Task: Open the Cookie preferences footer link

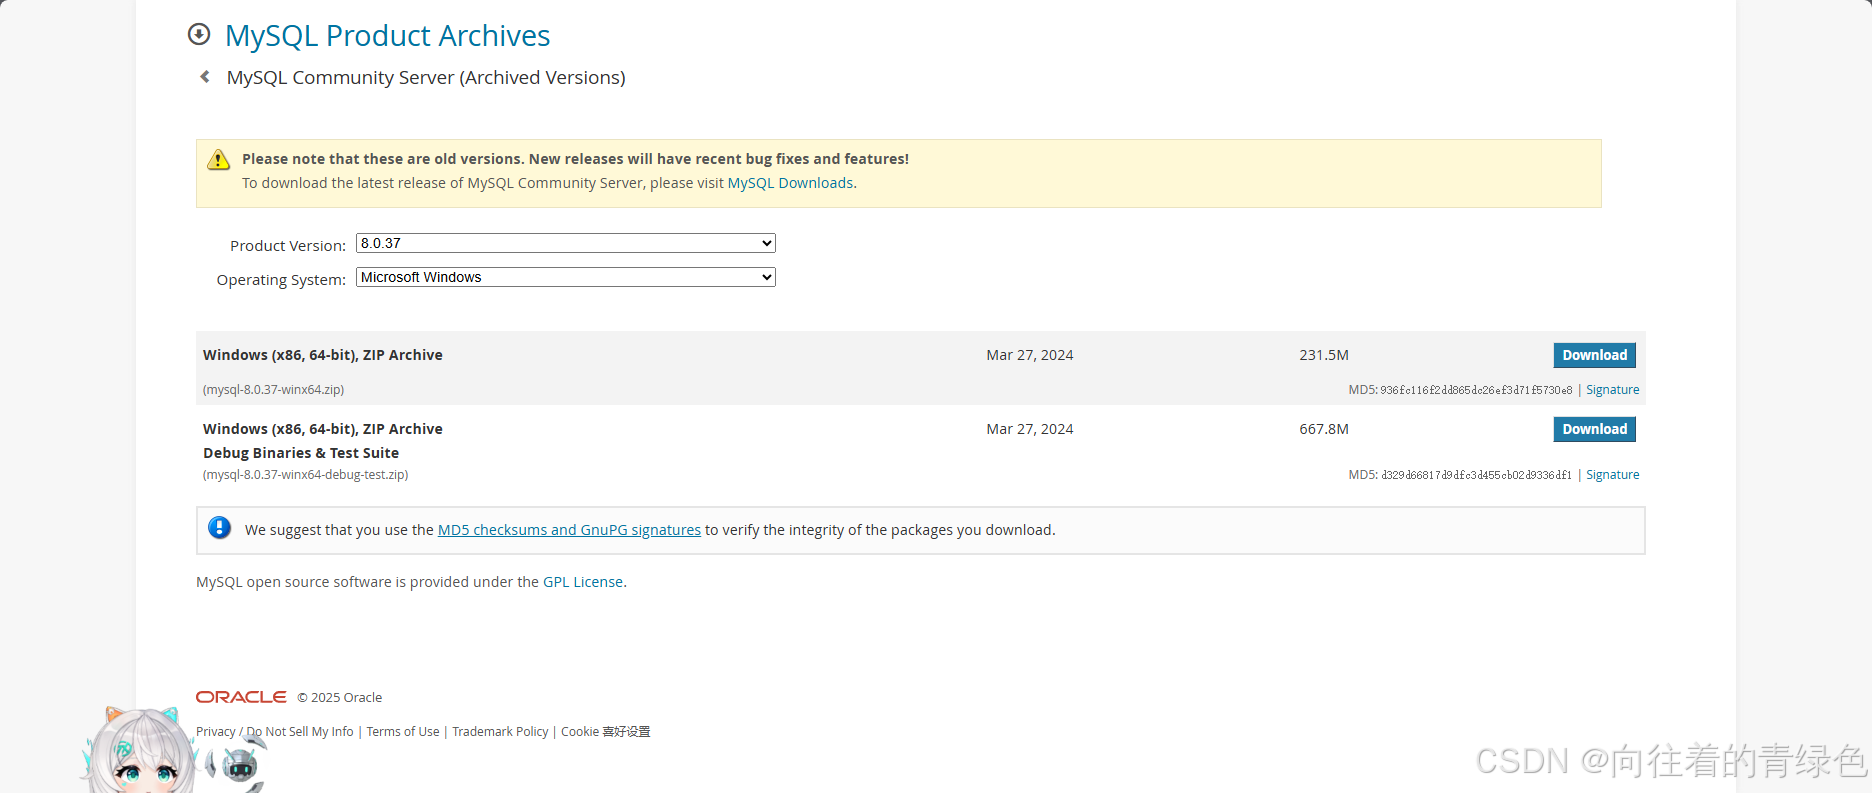Action: click(605, 732)
